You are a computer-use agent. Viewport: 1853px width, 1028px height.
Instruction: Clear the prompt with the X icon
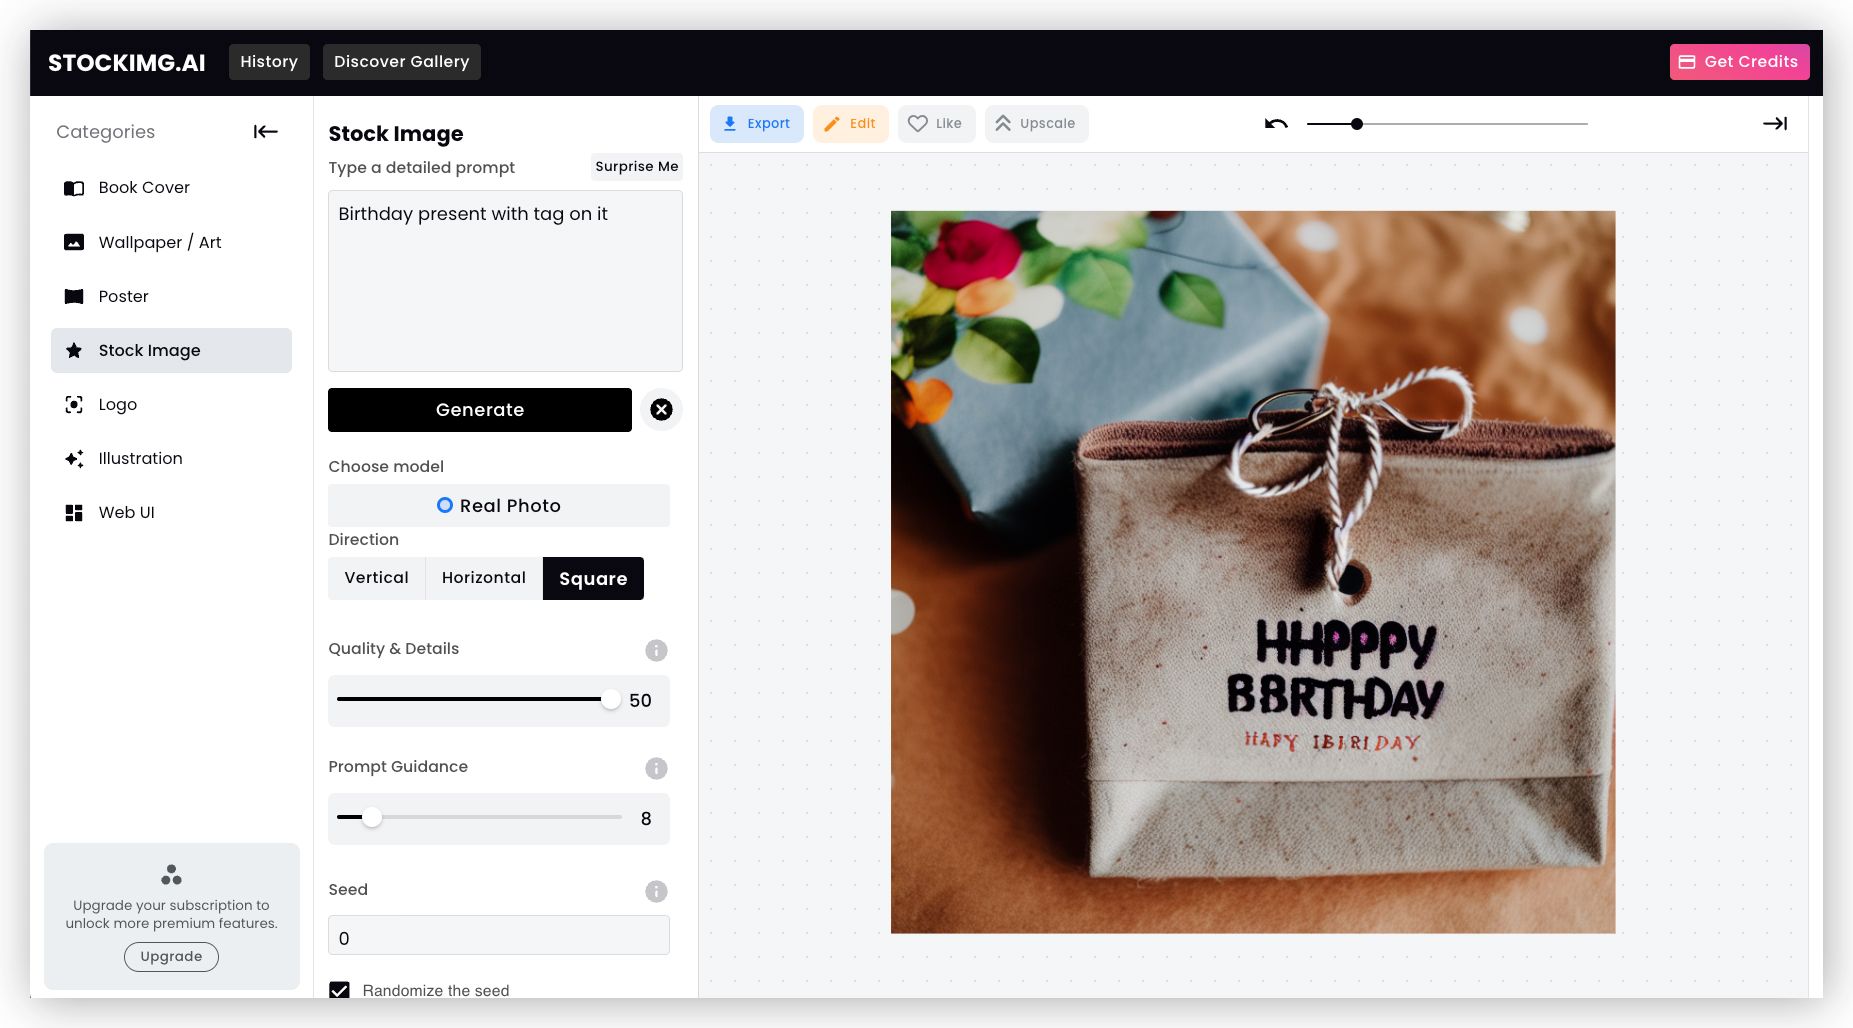661,409
